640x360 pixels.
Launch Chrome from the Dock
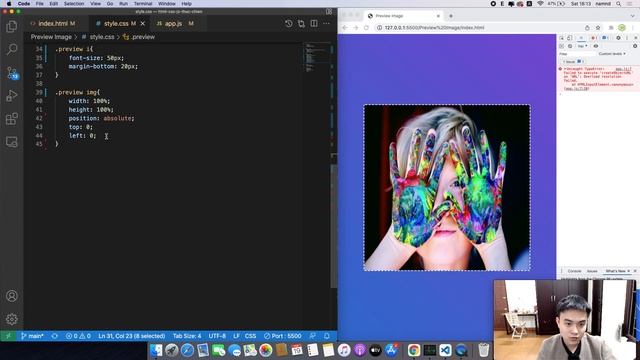(x=413, y=350)
